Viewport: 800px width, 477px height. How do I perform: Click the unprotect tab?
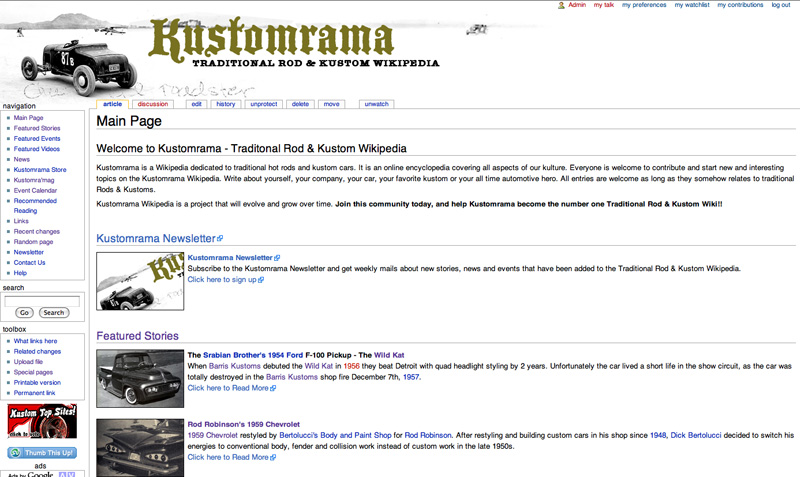[x=264, y=104]
